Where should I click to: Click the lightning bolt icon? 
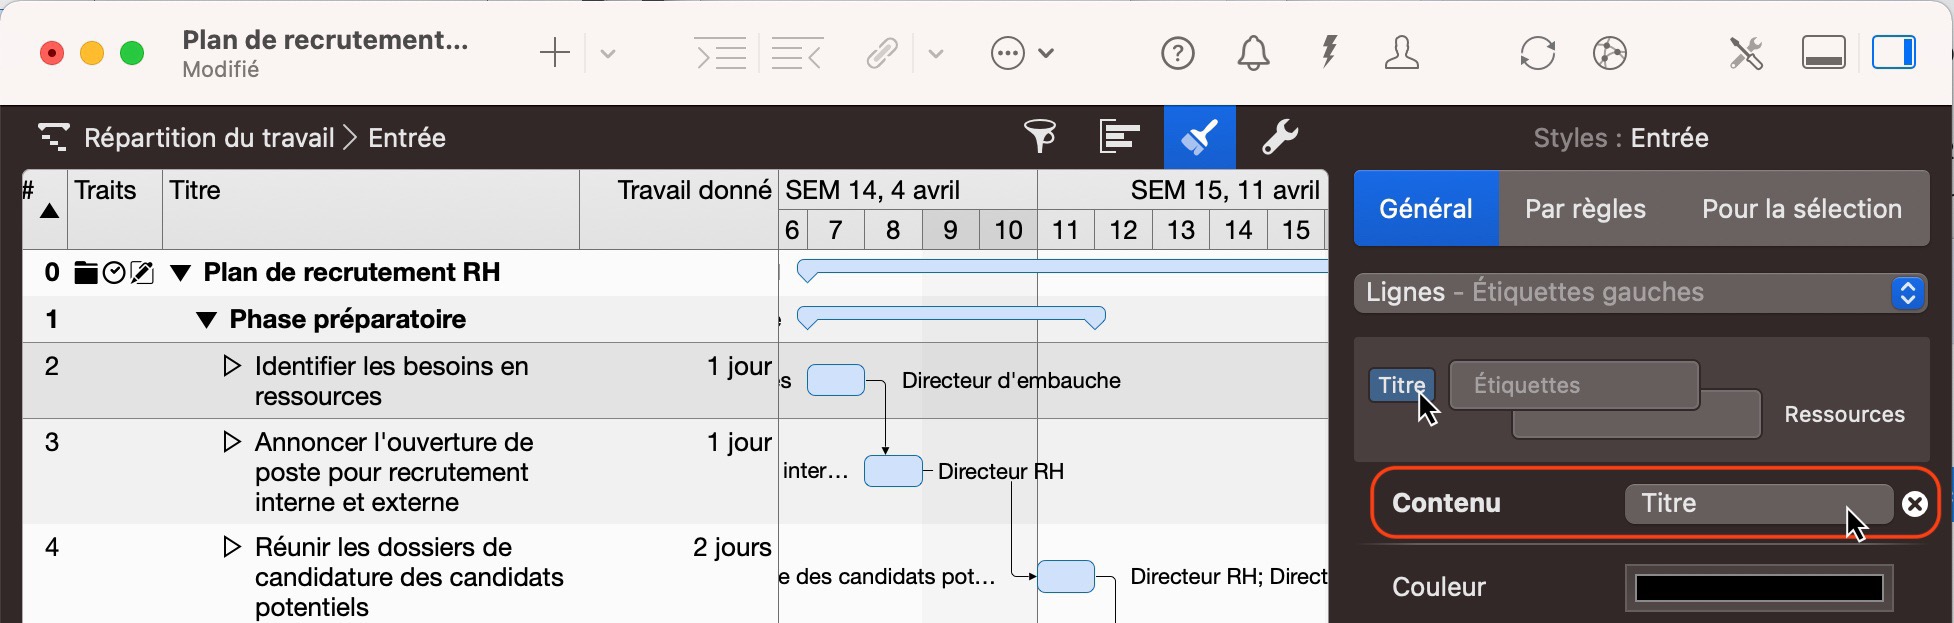coord(1329,53)
